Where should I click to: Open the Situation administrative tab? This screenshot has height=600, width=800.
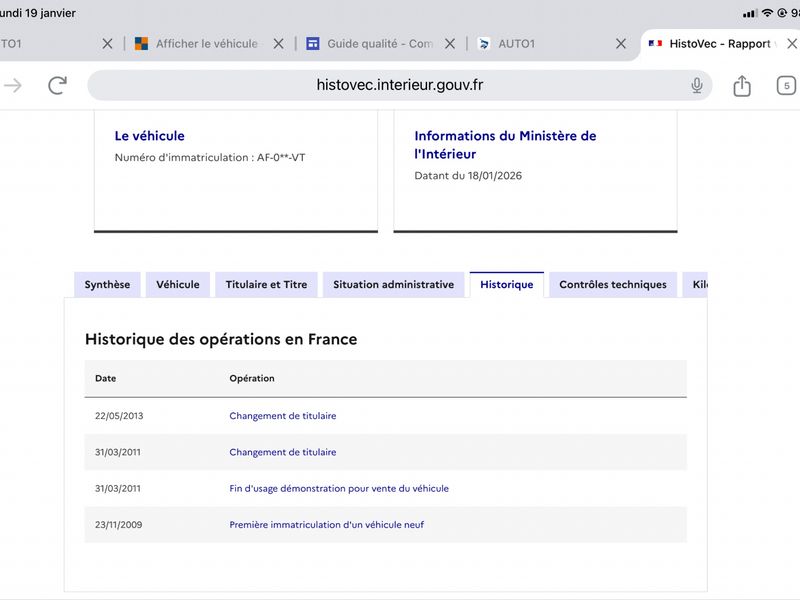[393, 285]
